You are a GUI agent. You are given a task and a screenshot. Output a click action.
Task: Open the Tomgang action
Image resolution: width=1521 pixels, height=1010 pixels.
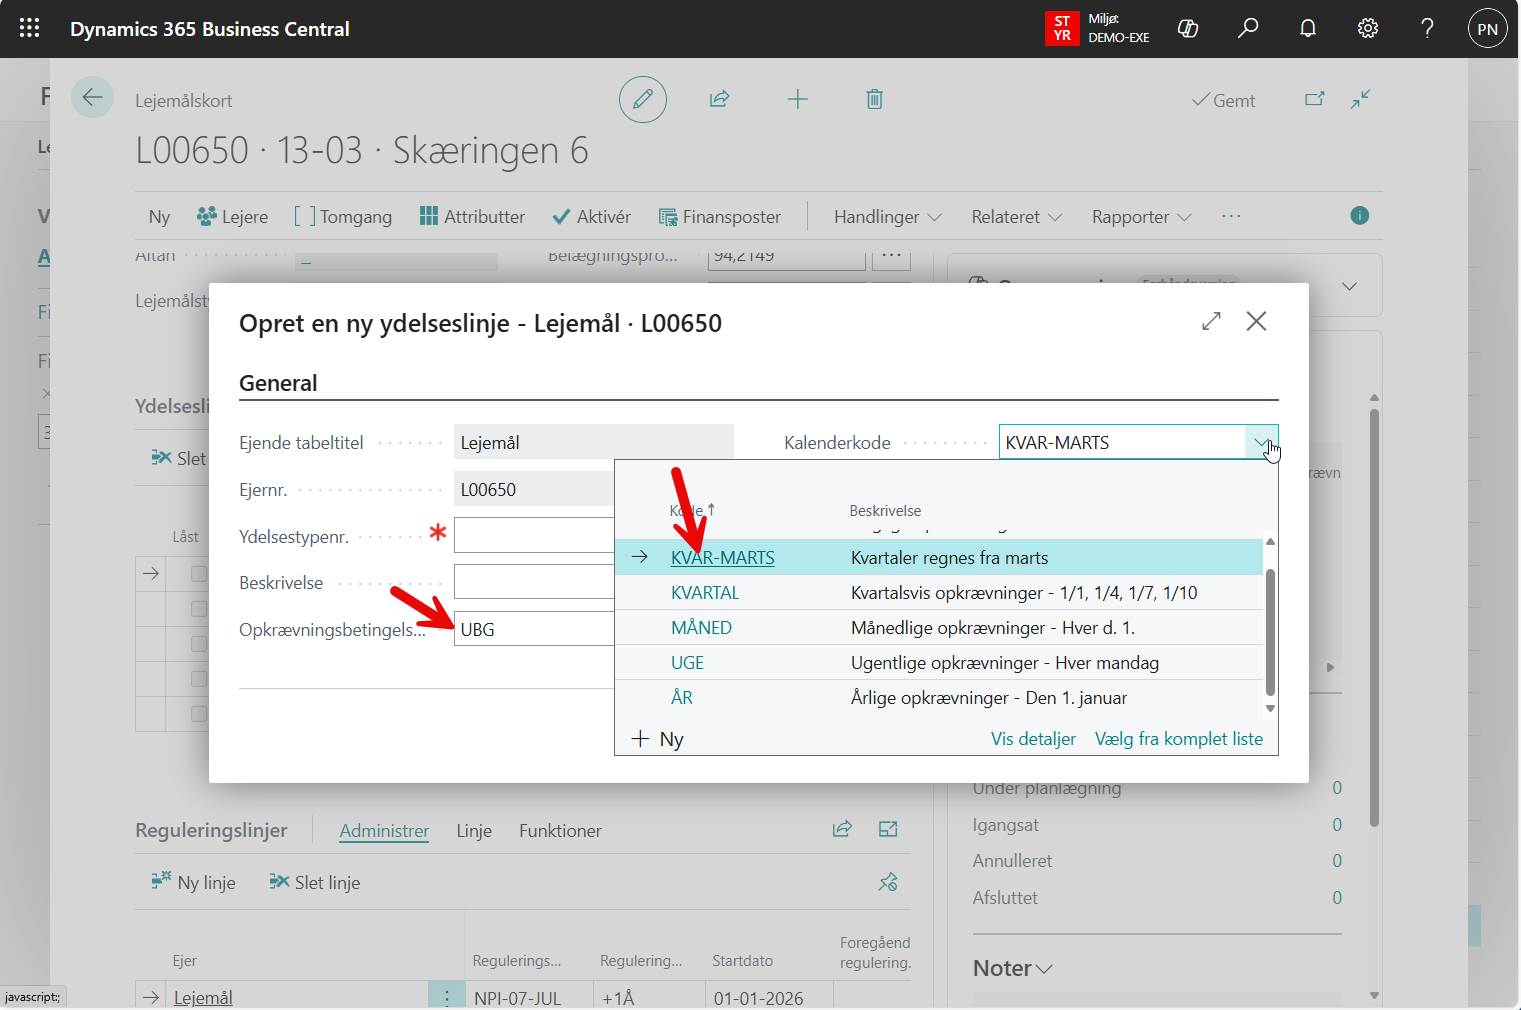[x=343, y=217]
